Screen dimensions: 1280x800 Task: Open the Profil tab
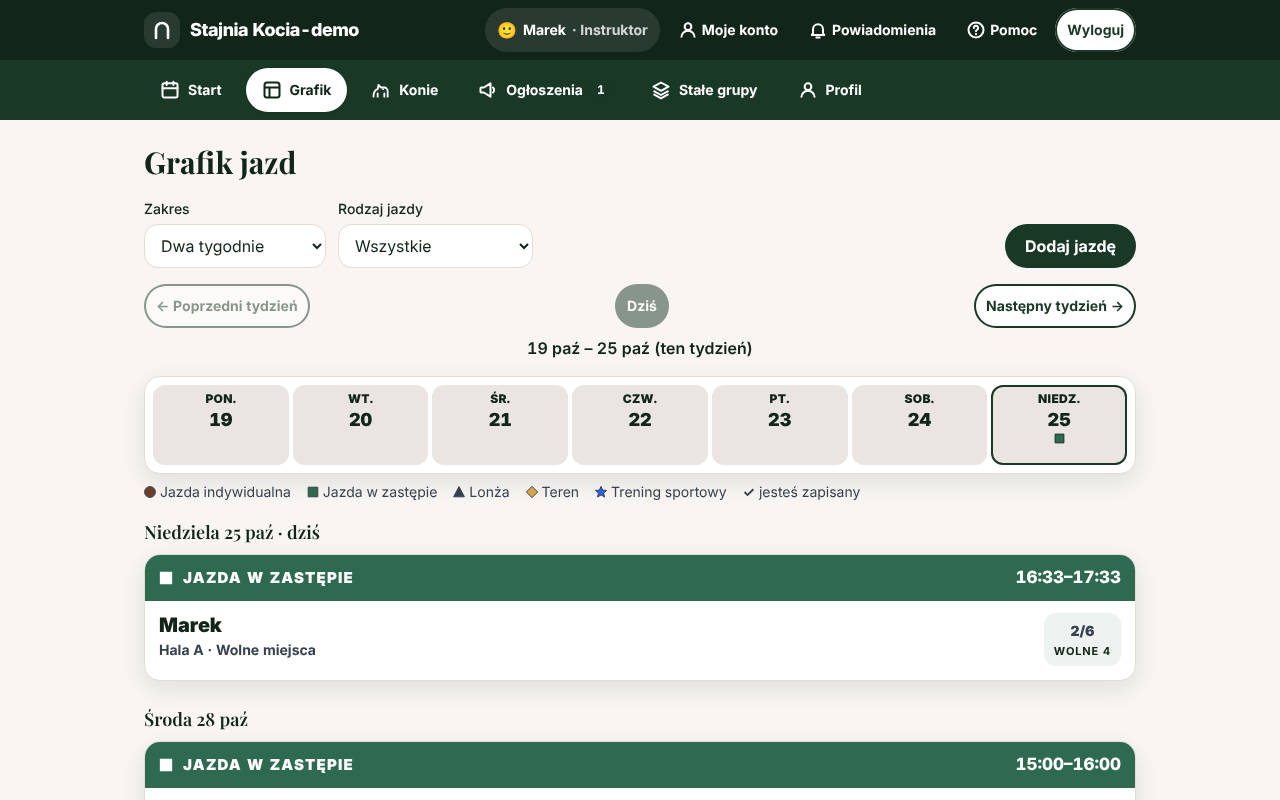830,90
